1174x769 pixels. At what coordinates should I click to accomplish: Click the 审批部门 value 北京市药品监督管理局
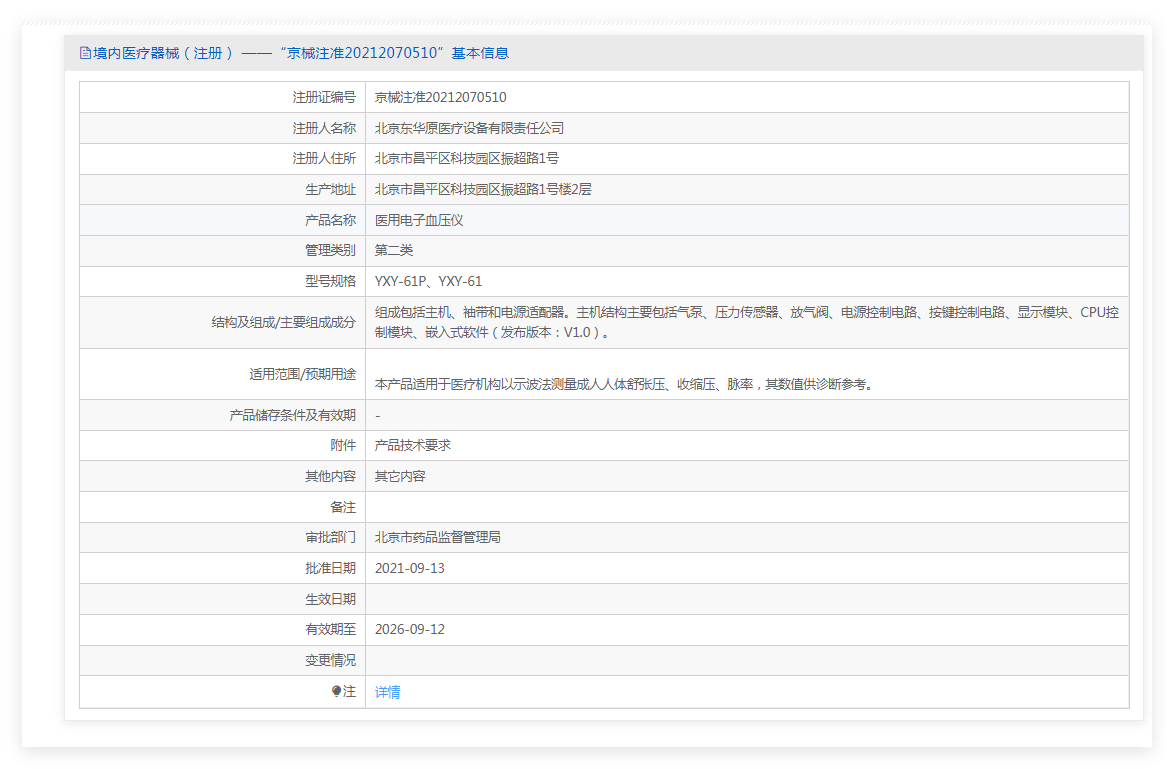[x=437, y=537]
